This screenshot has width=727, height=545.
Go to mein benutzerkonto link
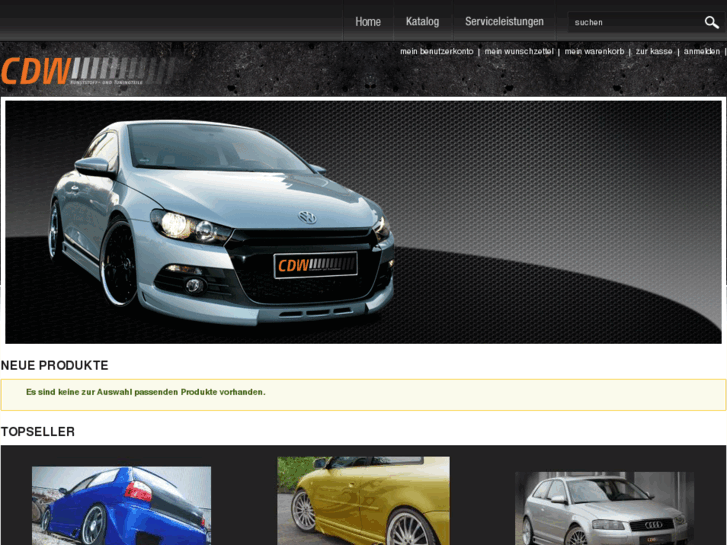point(436,51)
